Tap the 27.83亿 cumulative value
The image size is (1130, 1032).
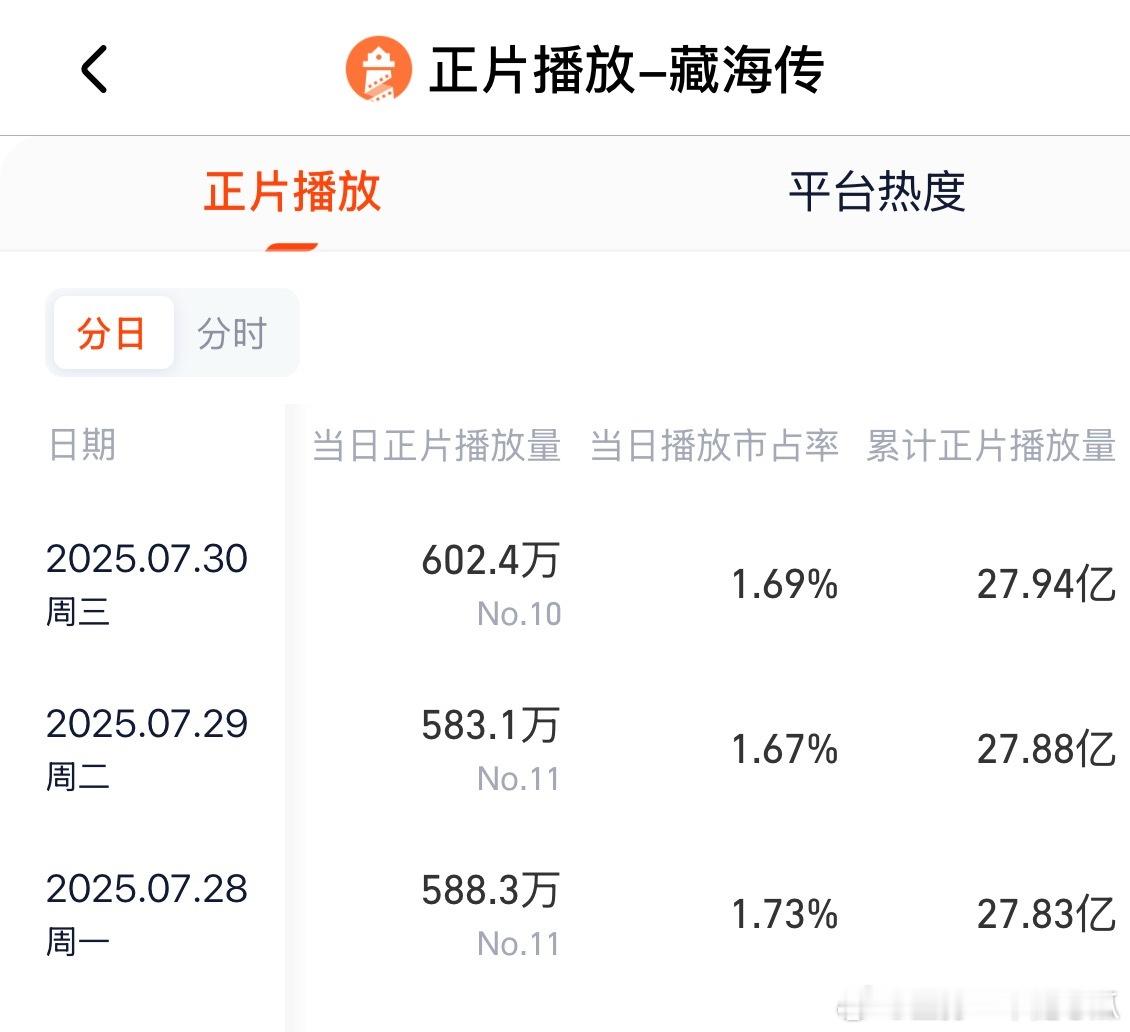1046,915
